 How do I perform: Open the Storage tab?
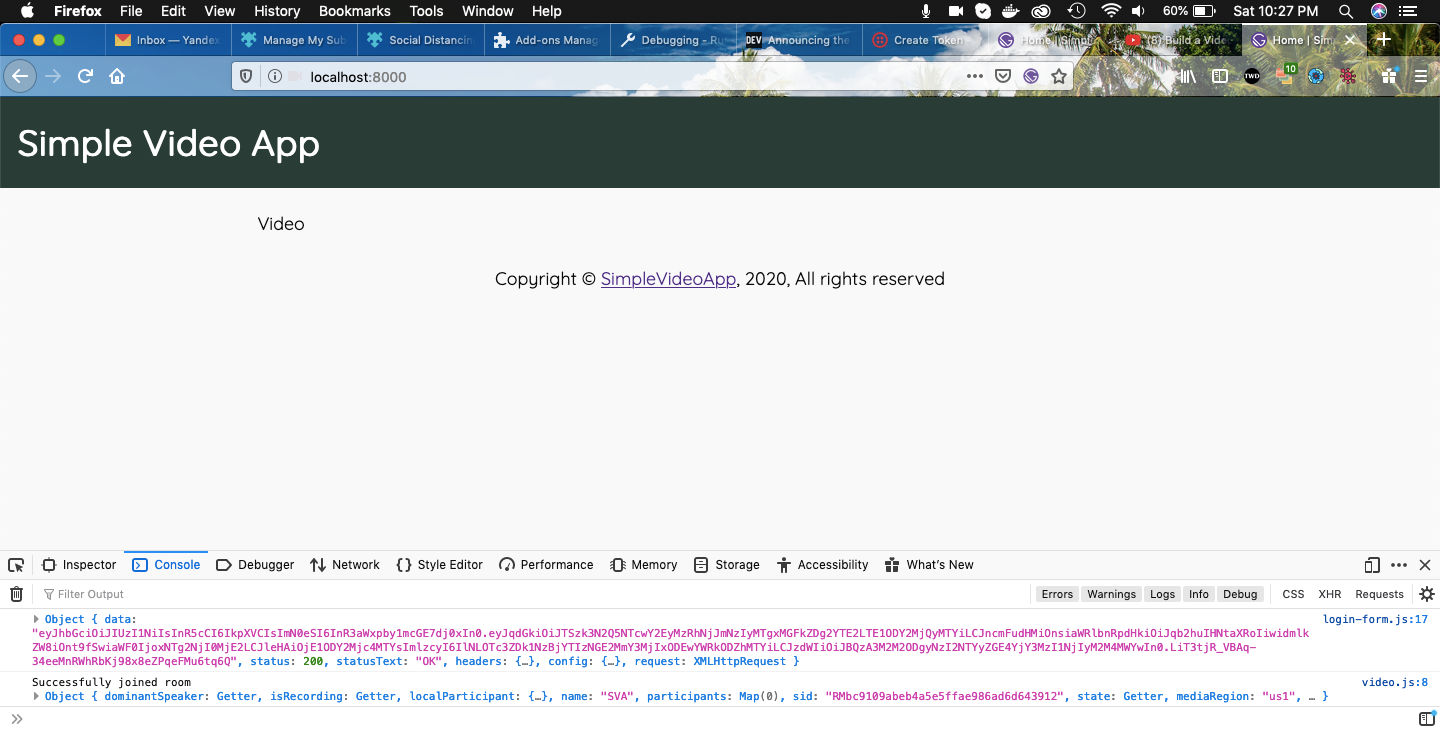[727, 565]
